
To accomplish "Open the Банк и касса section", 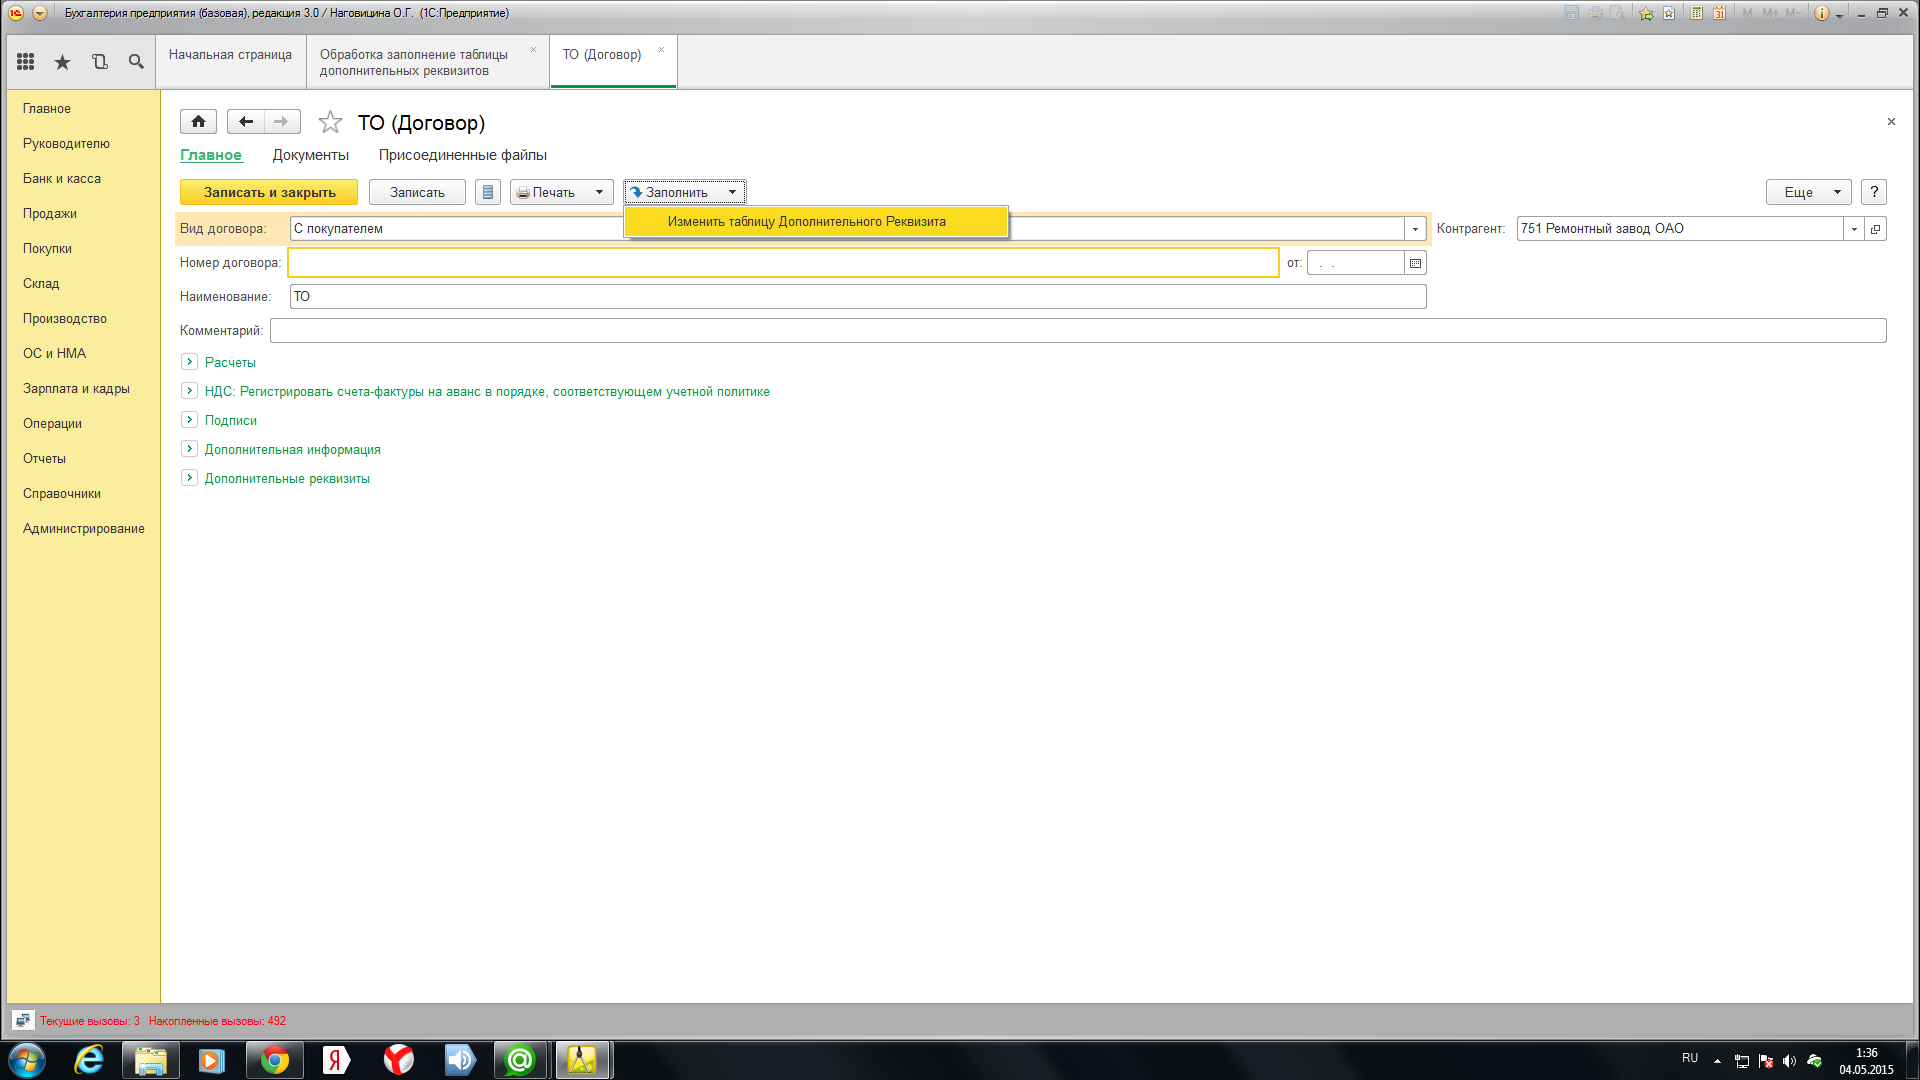I will (62, 179).
